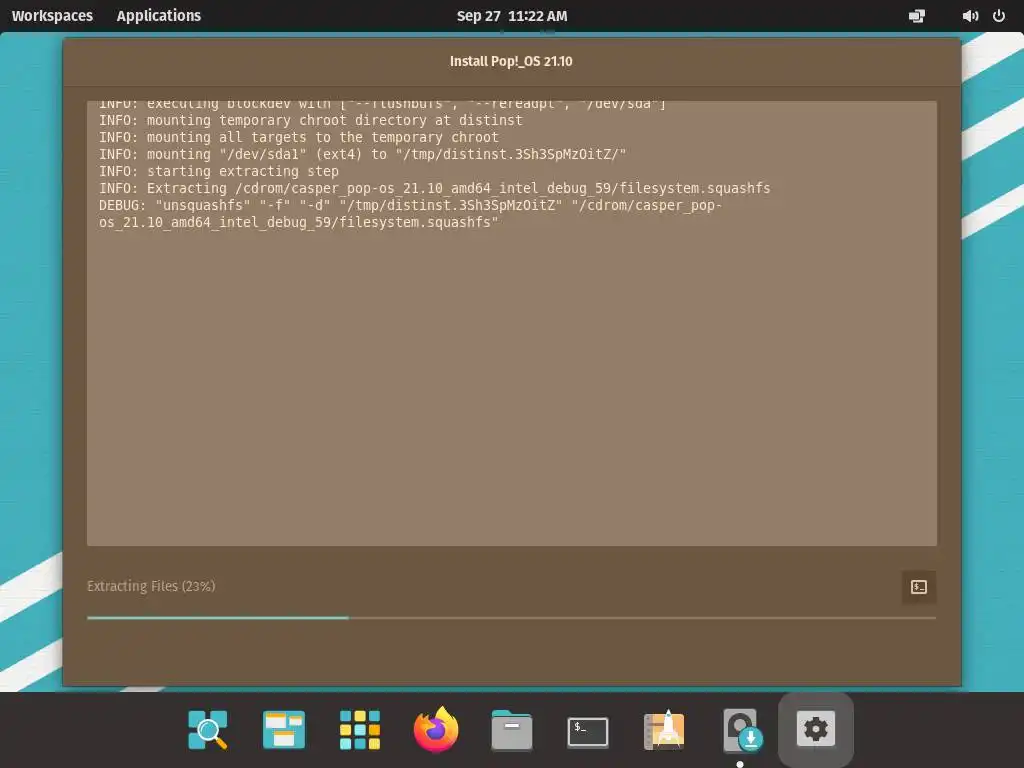Toggle the installer log terminal view button

[x=918, y=586]
